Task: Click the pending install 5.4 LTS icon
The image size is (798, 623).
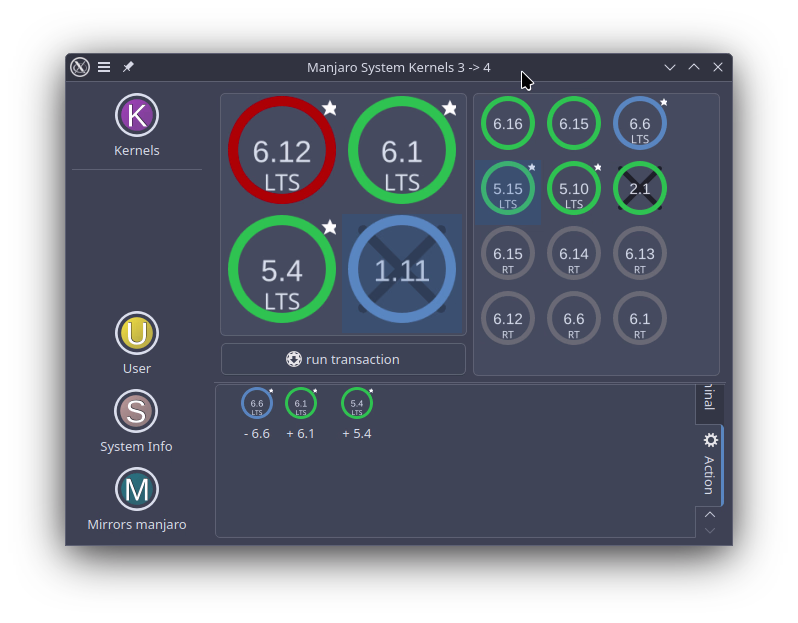Action: [357, 403]
